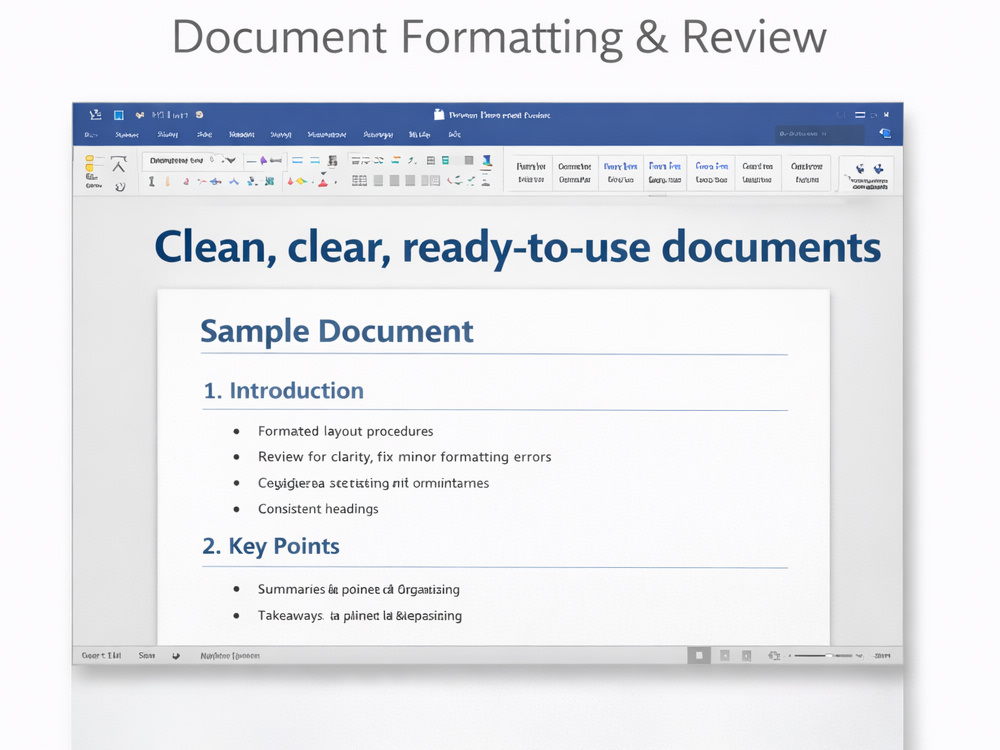Click the blue Save icon in title bar
The width and height of the screenshot is (1000, 750).
click(119, 115)
